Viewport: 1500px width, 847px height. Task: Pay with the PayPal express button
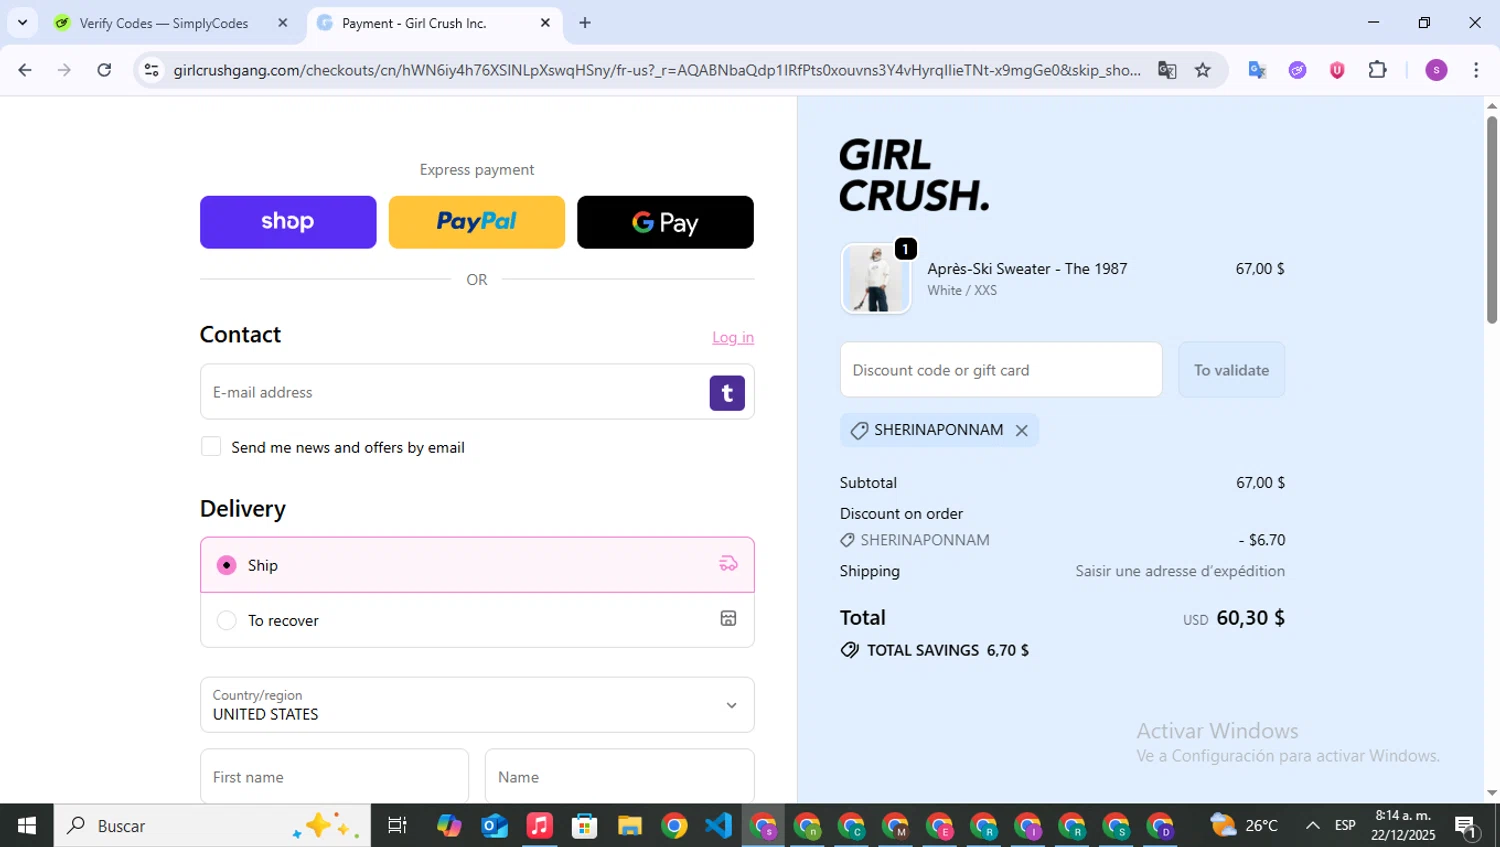pos(477,222)
